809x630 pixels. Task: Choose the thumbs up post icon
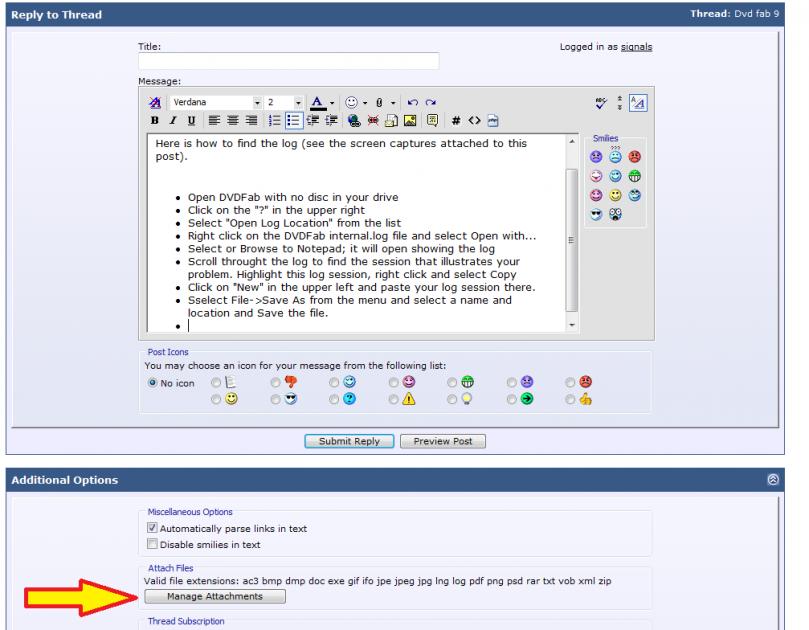(570, 399)
